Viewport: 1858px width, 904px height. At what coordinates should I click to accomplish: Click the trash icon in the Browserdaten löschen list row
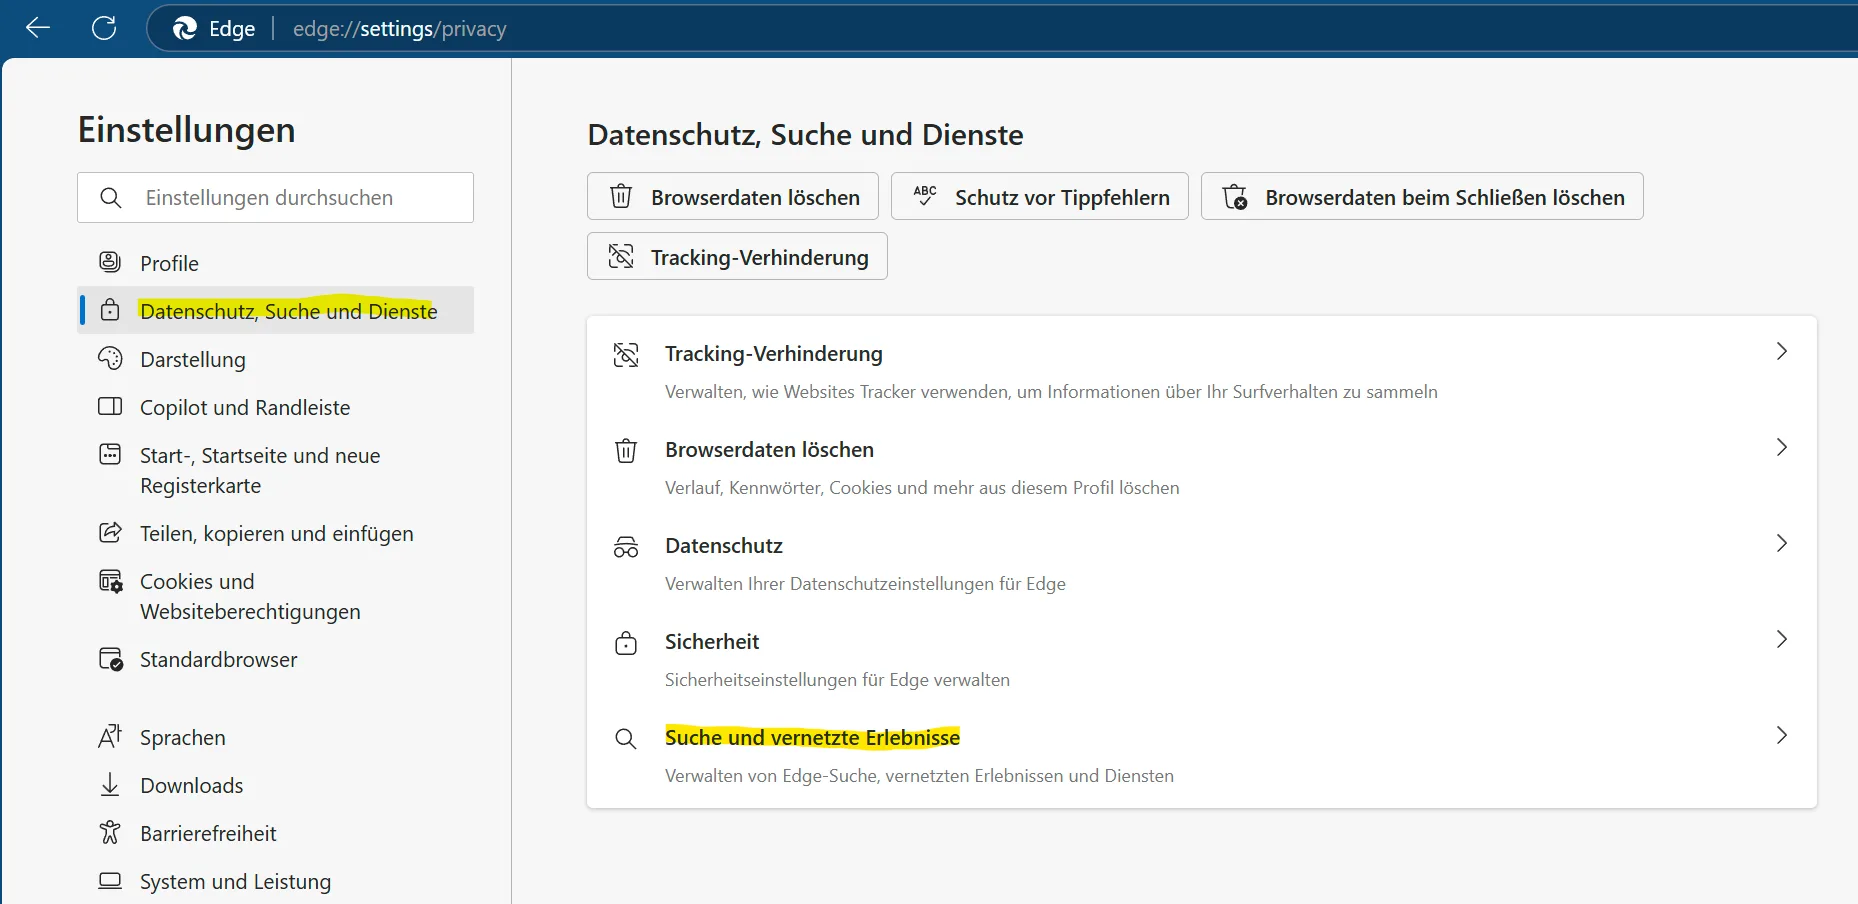(626, 450)
